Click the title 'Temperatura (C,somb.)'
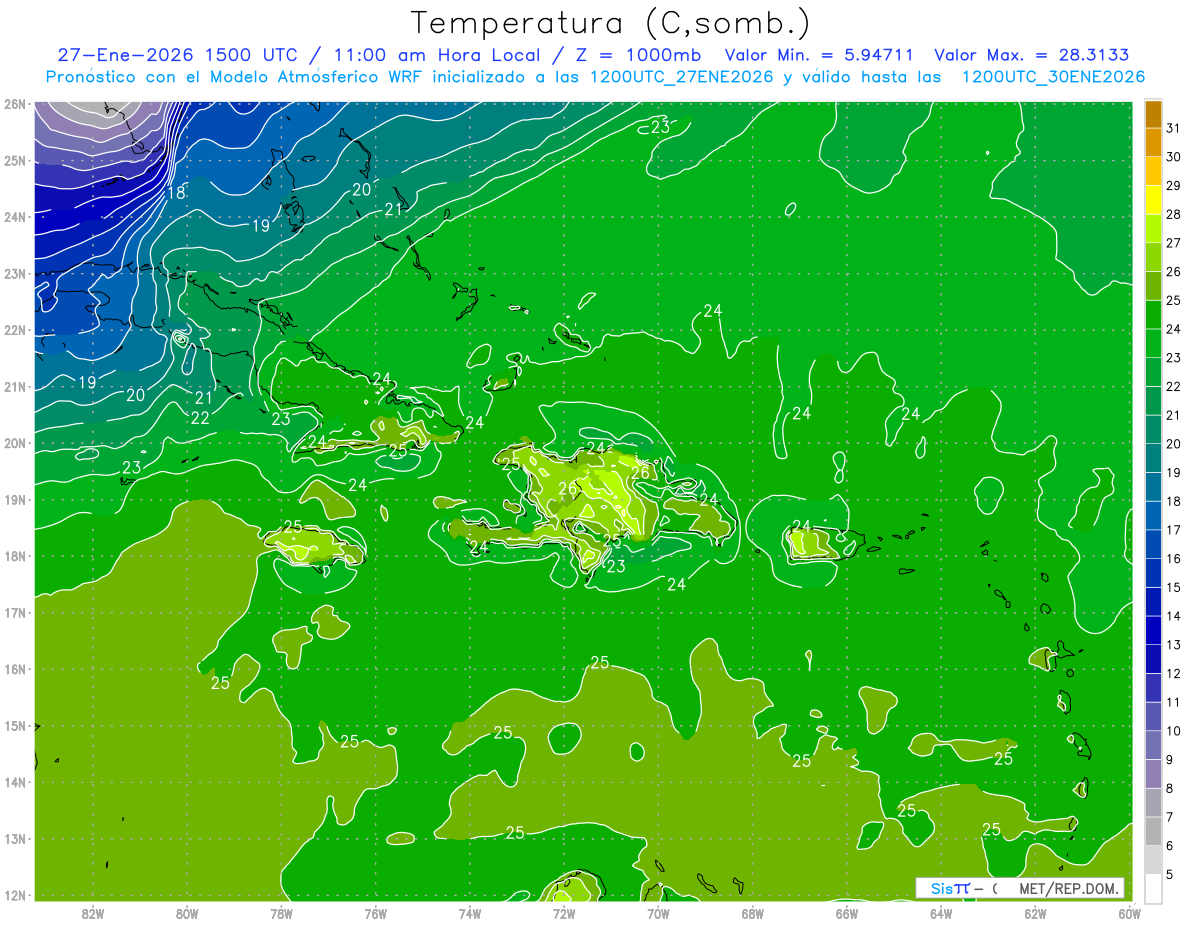This screenshot has height=927, width=1200. [611, 24]
